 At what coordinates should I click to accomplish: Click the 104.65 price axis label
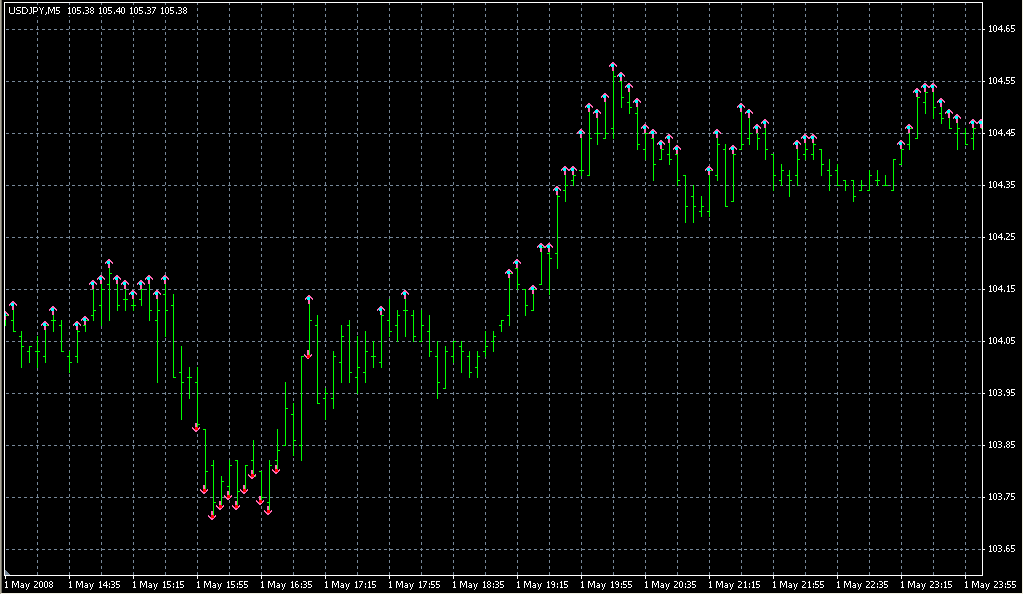coord(1002,29)
